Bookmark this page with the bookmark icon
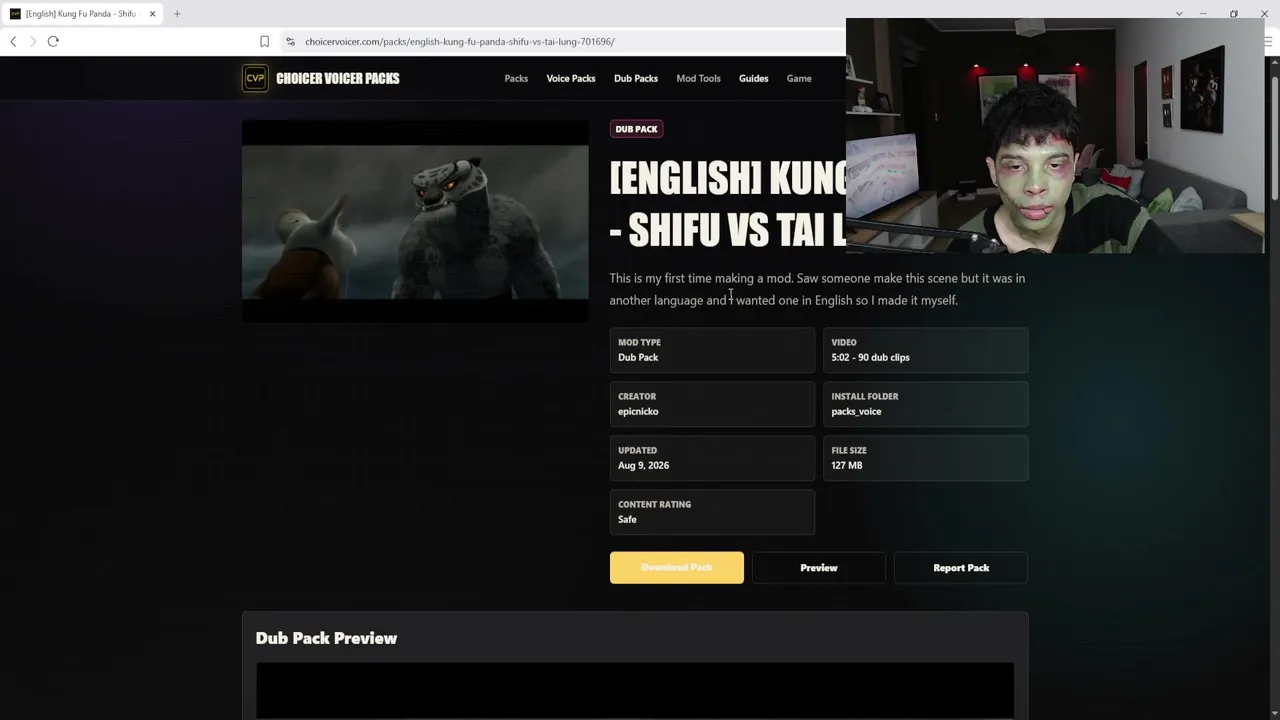The width and height of the screenshot is (1280, 720). [264, 41]
